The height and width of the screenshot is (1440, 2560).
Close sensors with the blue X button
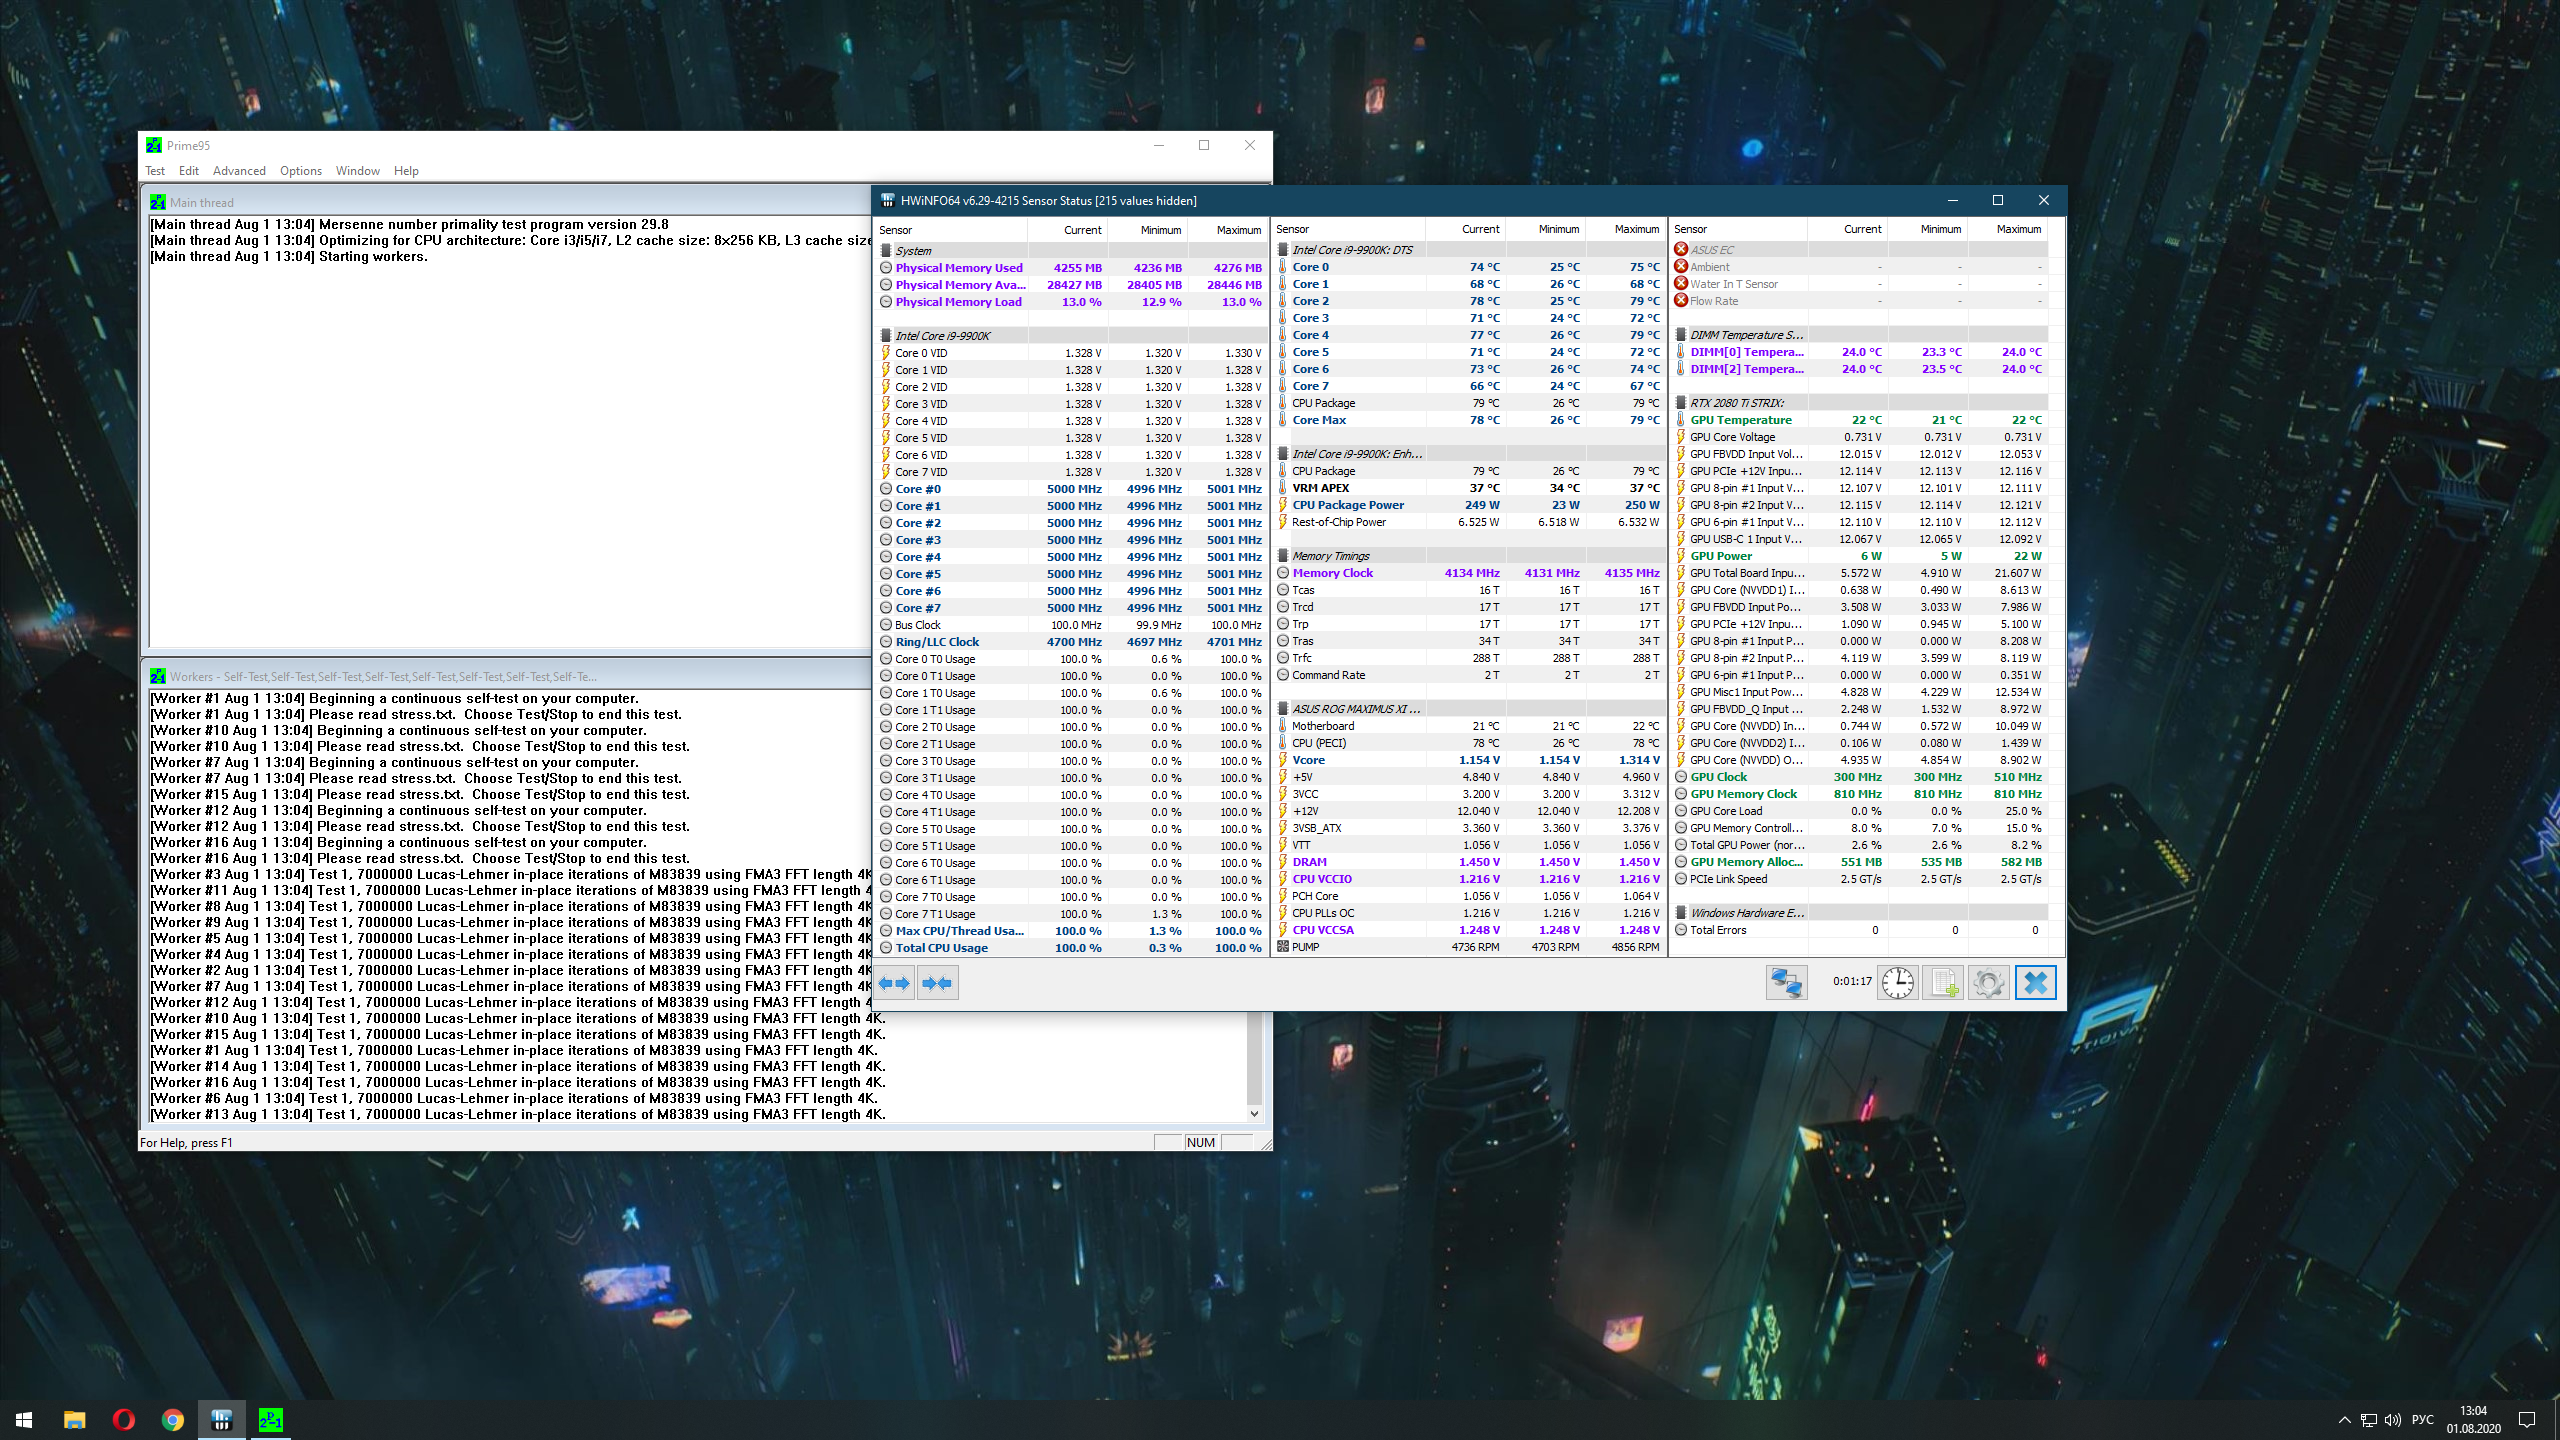(2035, 983)
